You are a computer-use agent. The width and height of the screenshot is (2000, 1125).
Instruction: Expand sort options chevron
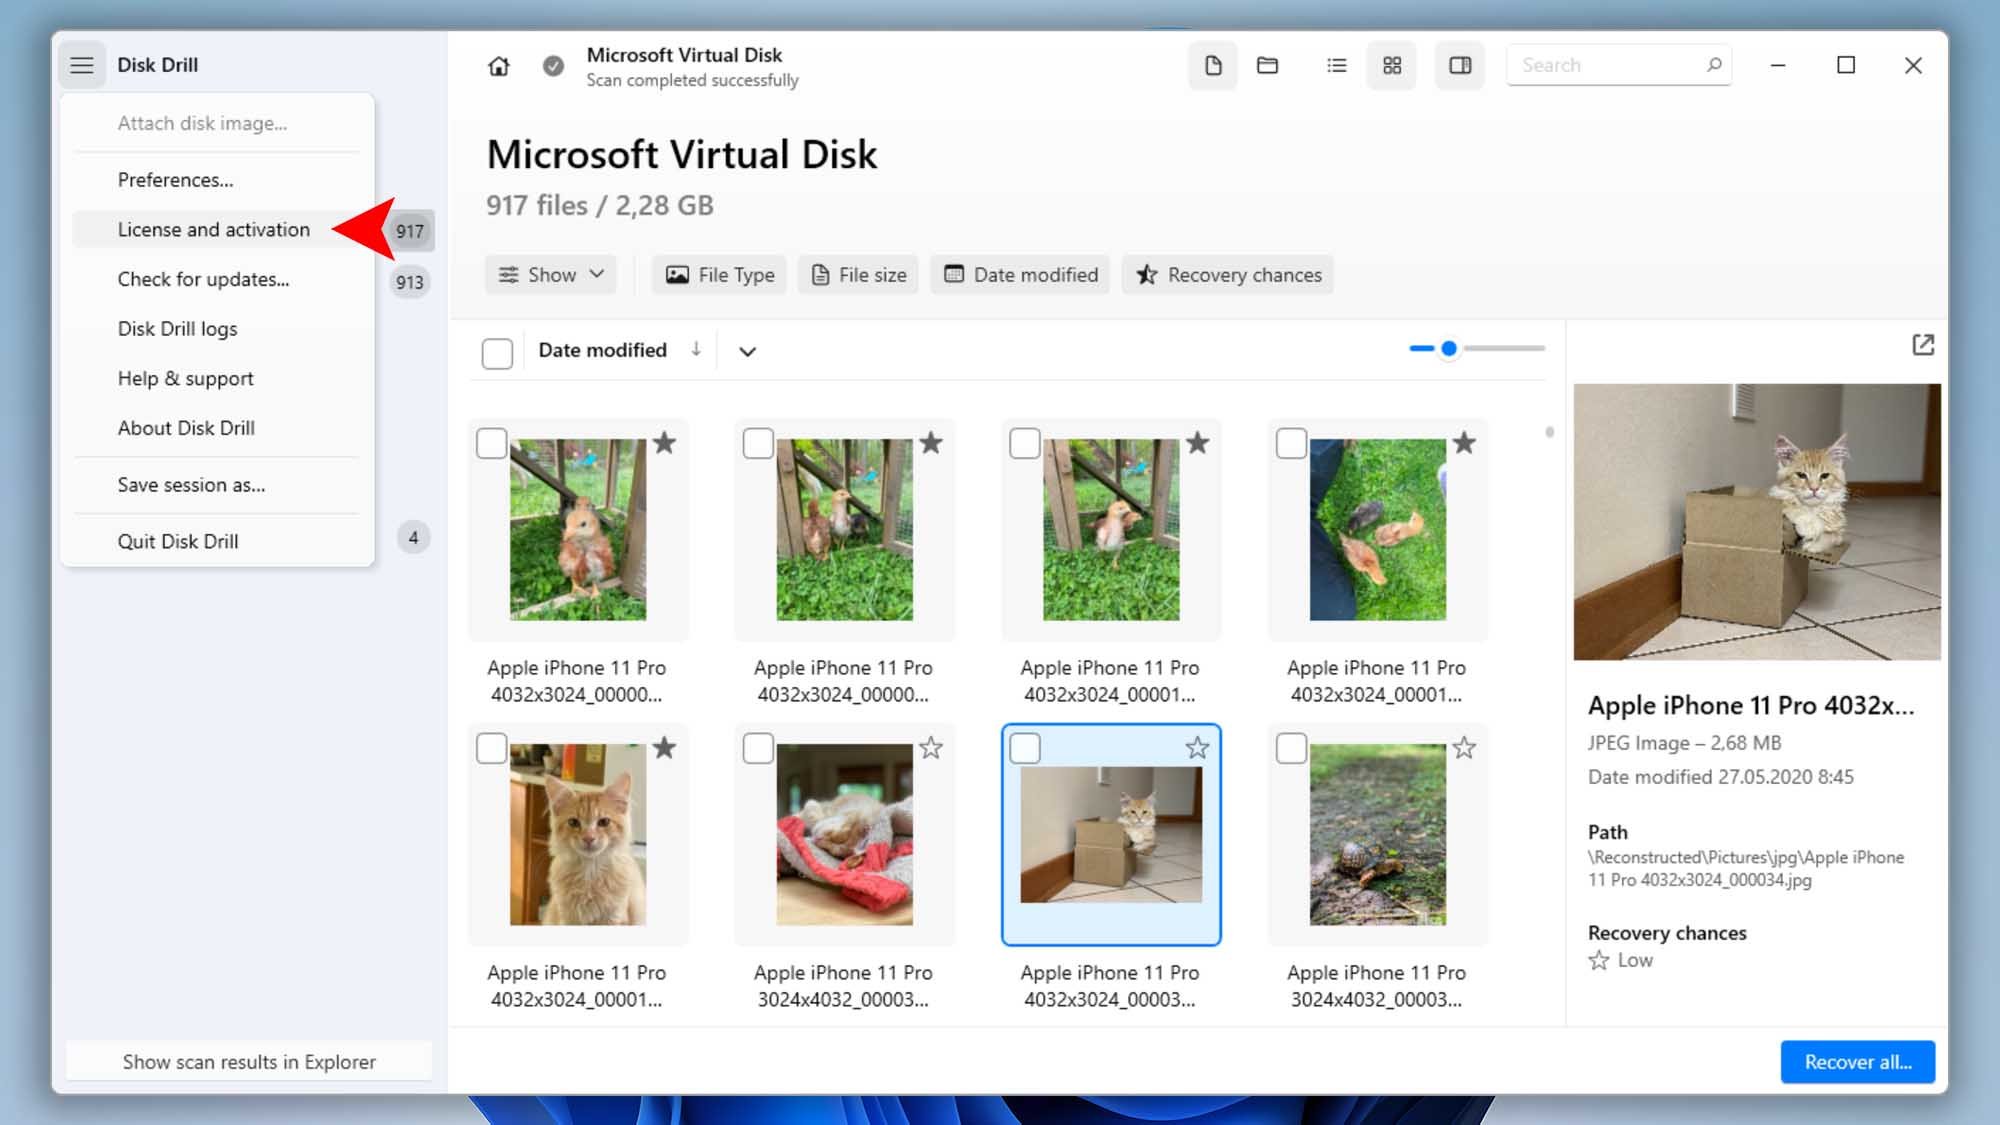tap(747, 351)
